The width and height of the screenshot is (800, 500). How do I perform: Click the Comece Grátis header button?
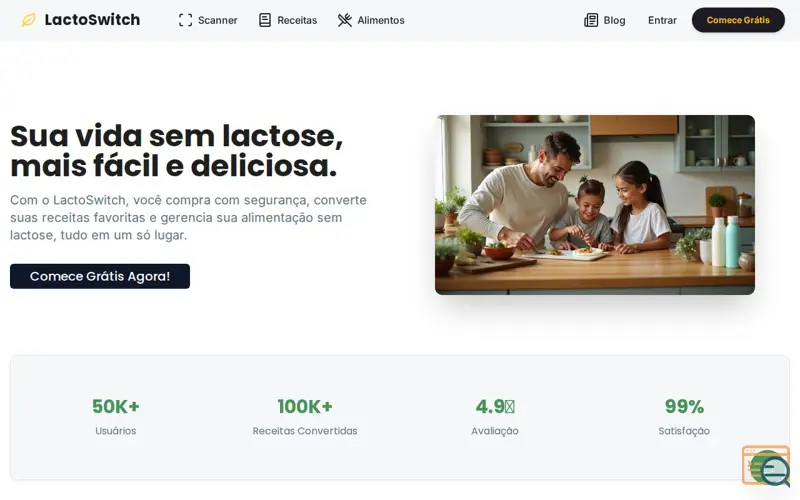pos(738,20)
